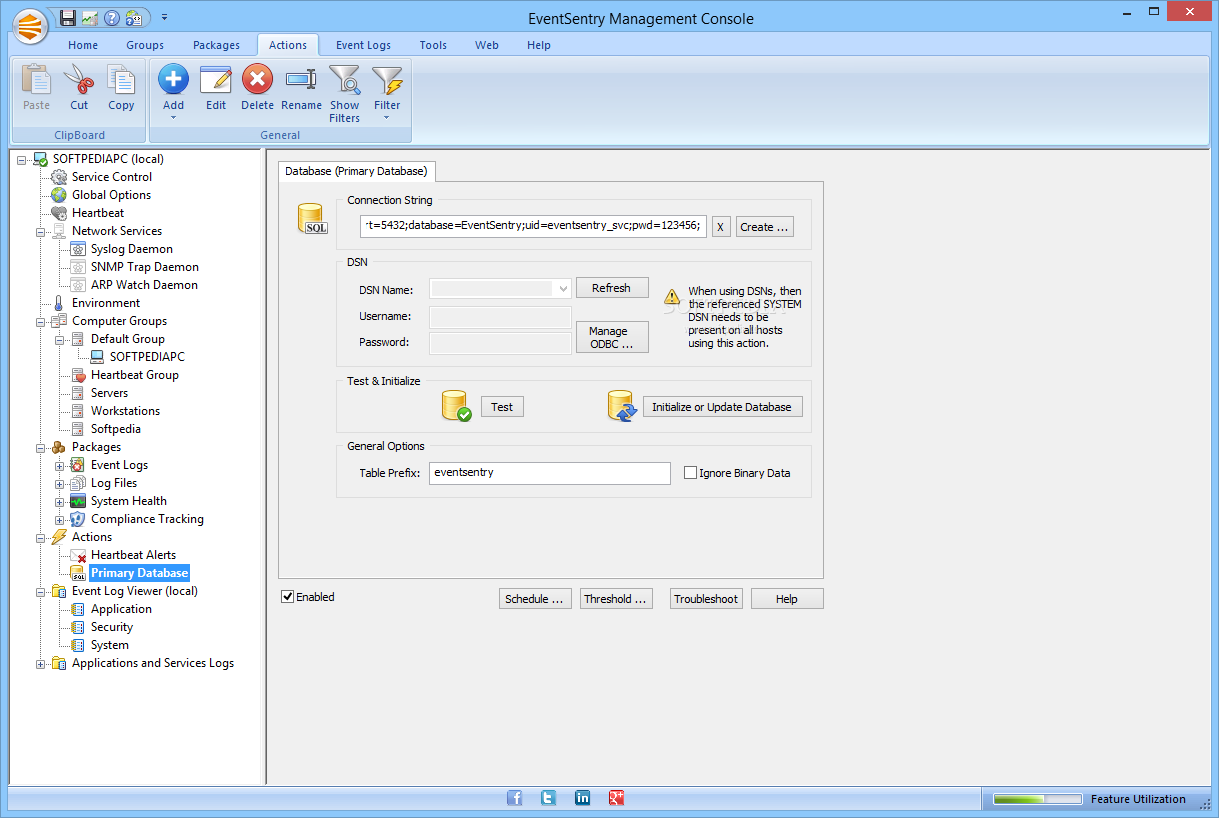Open the EventSentry orange application menu orb
1219x818 pixels.
[x=31, y=26]
